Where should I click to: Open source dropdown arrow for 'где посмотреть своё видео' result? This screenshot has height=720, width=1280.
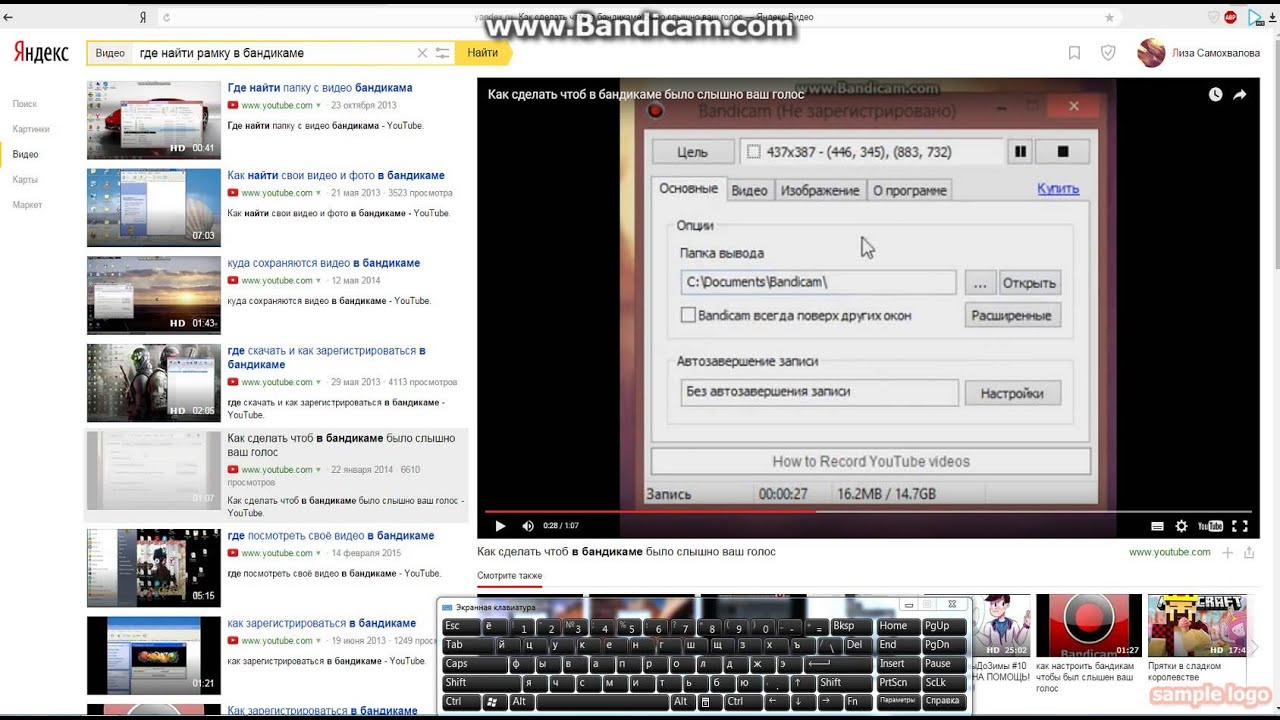point(319,553)
